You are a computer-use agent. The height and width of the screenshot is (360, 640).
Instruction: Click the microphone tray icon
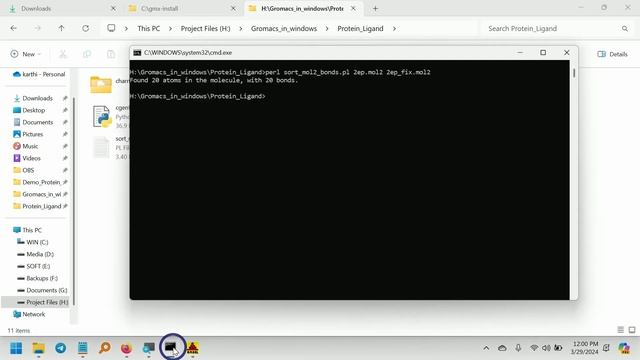tap(518, 348)
